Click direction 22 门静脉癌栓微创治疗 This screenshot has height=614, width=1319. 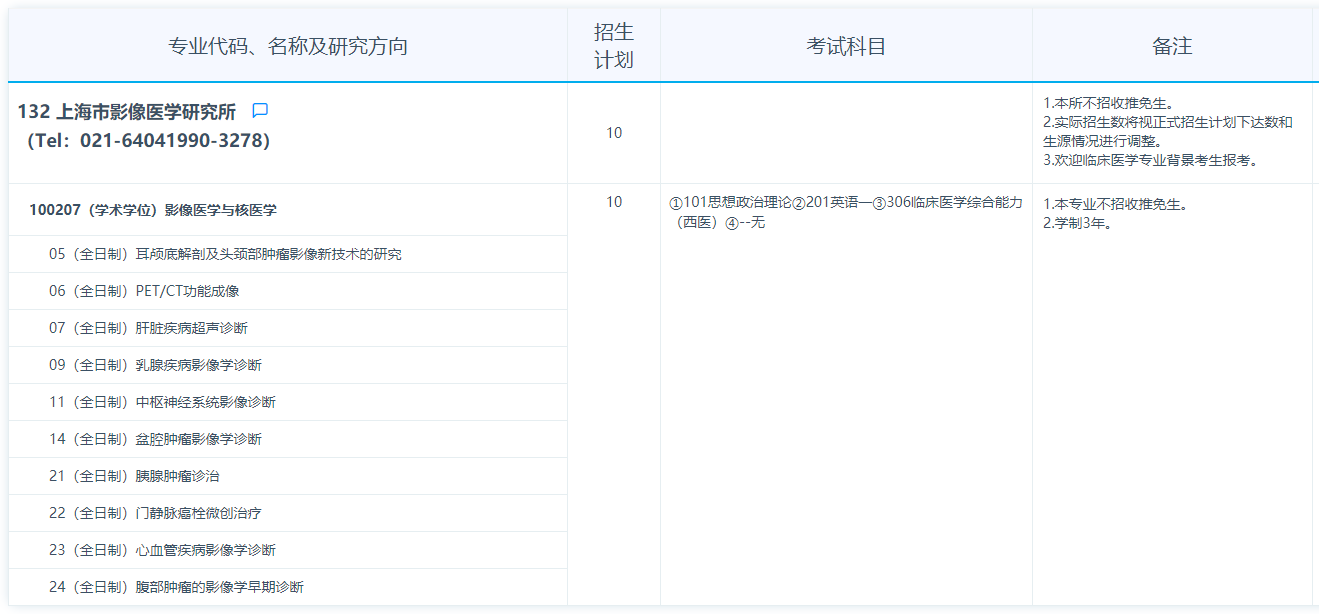point(155,513)
